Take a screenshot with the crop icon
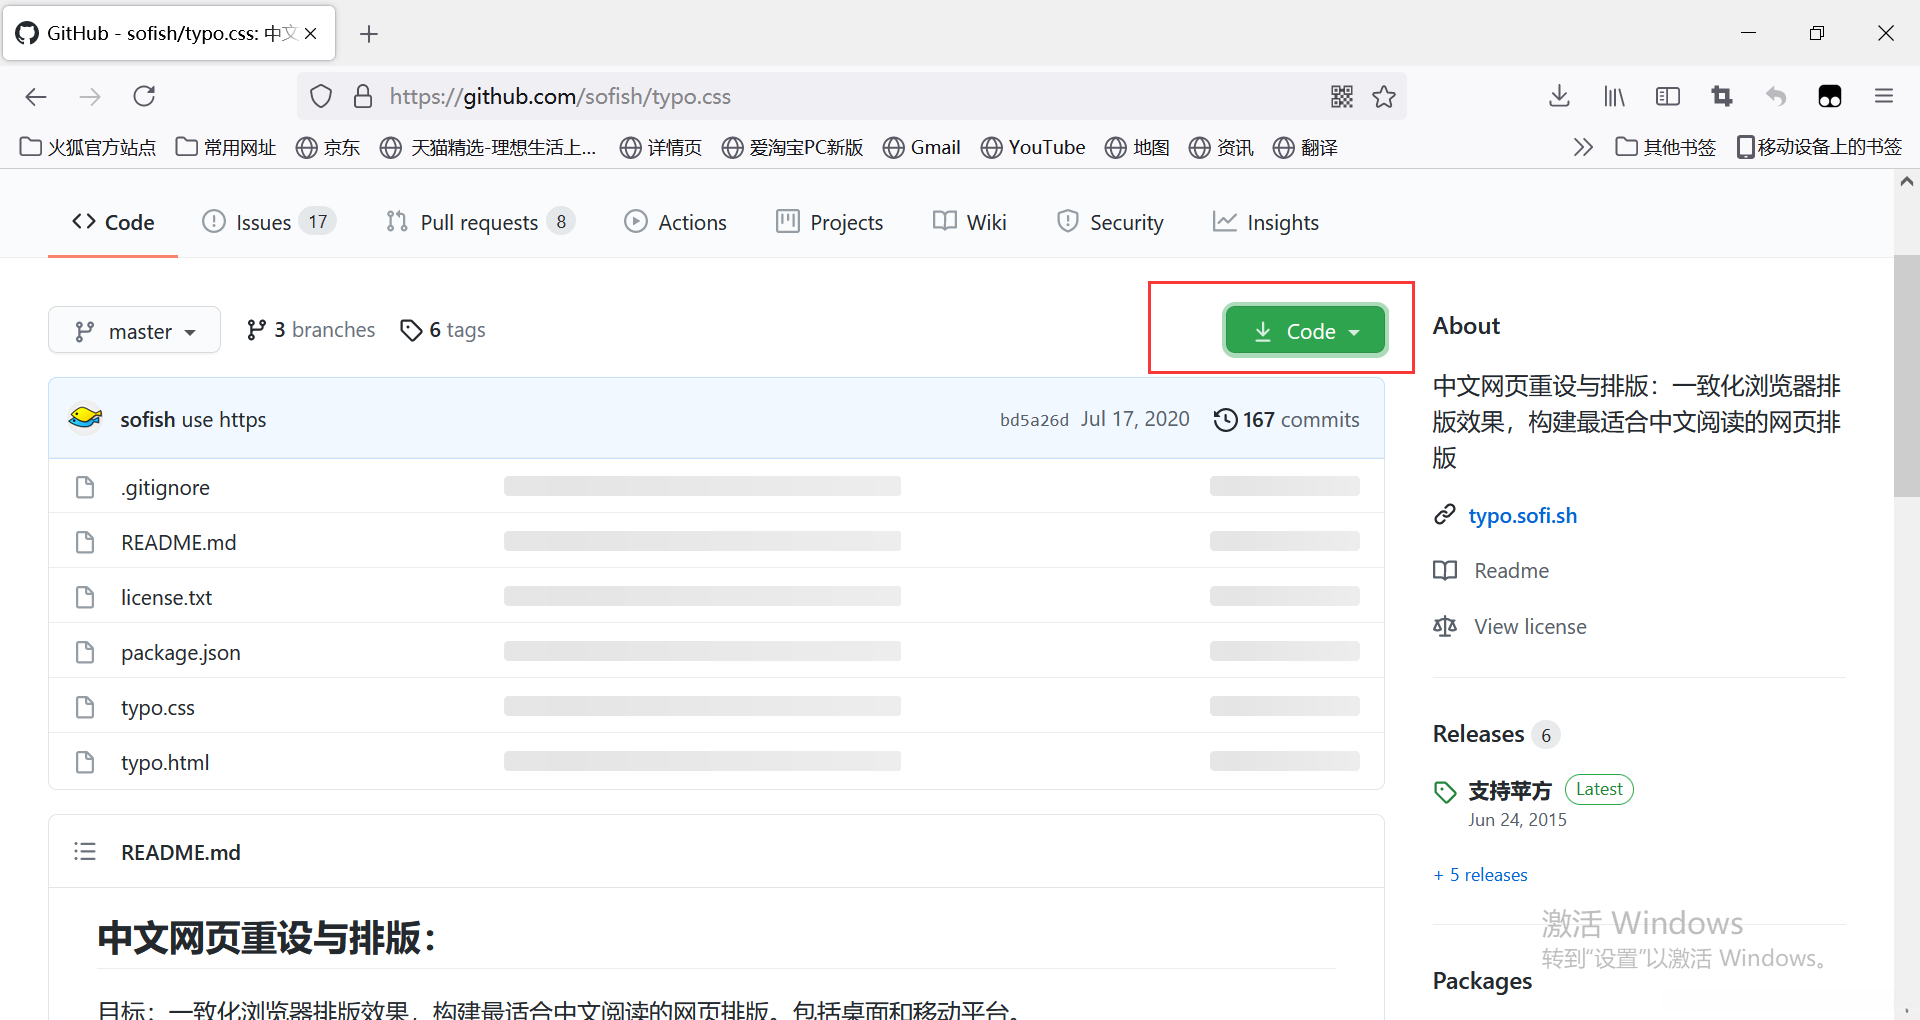The width and height of the screenshot is (1920, 1020). [1722, 96]
